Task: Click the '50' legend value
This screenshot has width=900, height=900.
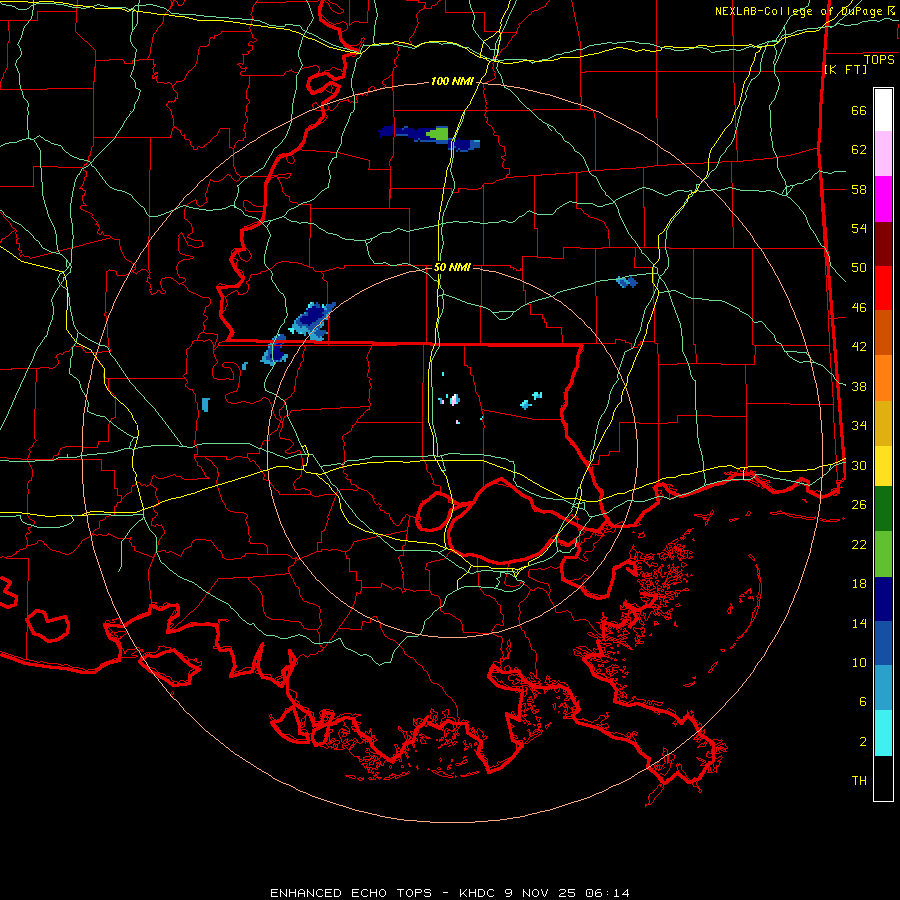Action: tap(859, 268)
